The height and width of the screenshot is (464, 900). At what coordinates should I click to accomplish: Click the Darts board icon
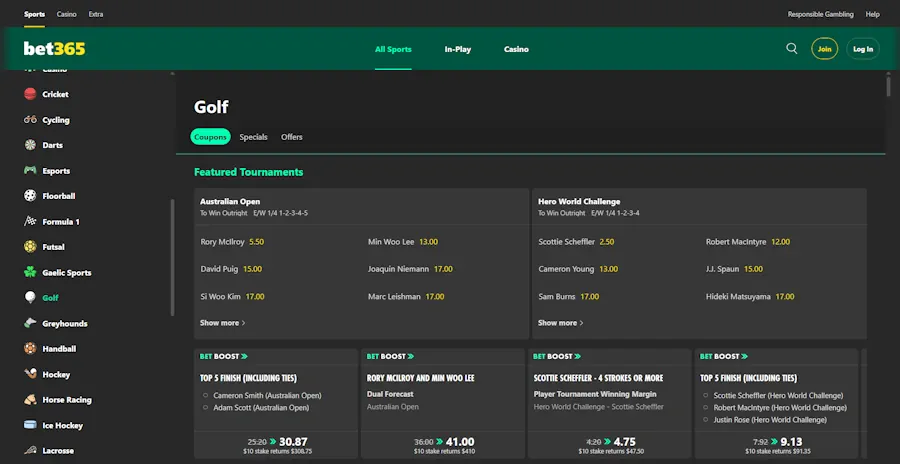coord(30,145)
